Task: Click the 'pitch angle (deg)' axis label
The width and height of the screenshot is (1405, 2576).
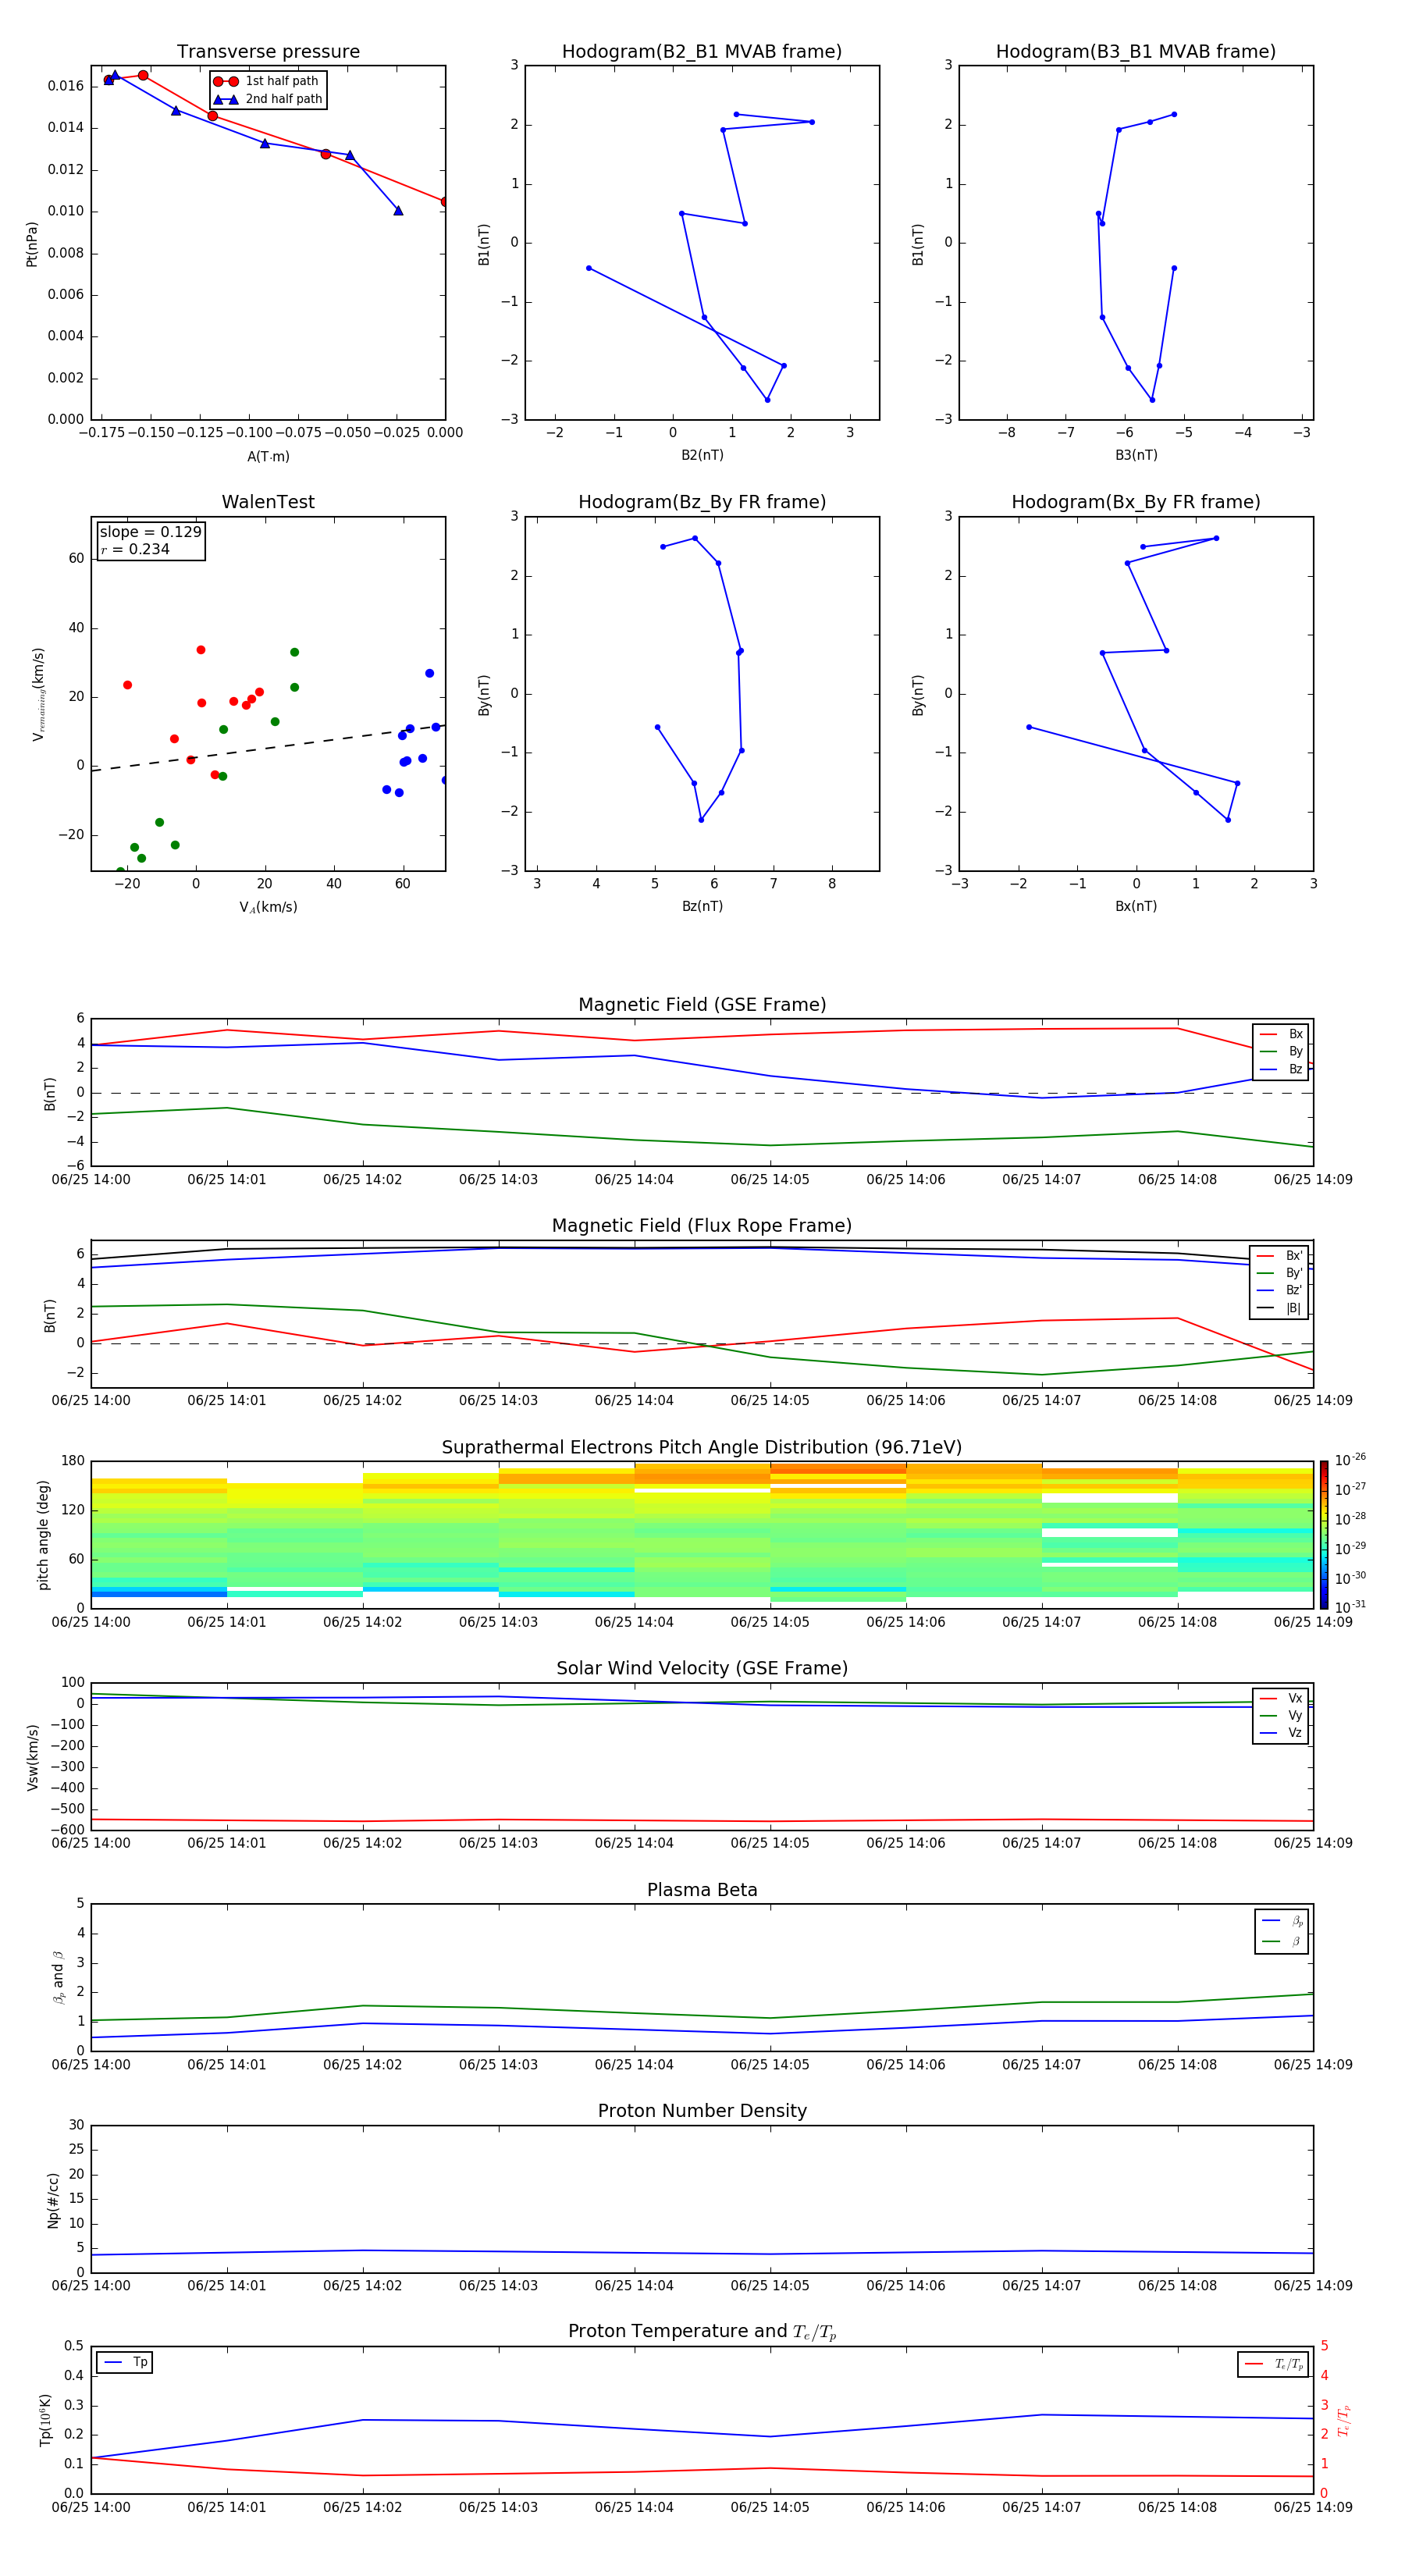Action: pos(43,1535)
